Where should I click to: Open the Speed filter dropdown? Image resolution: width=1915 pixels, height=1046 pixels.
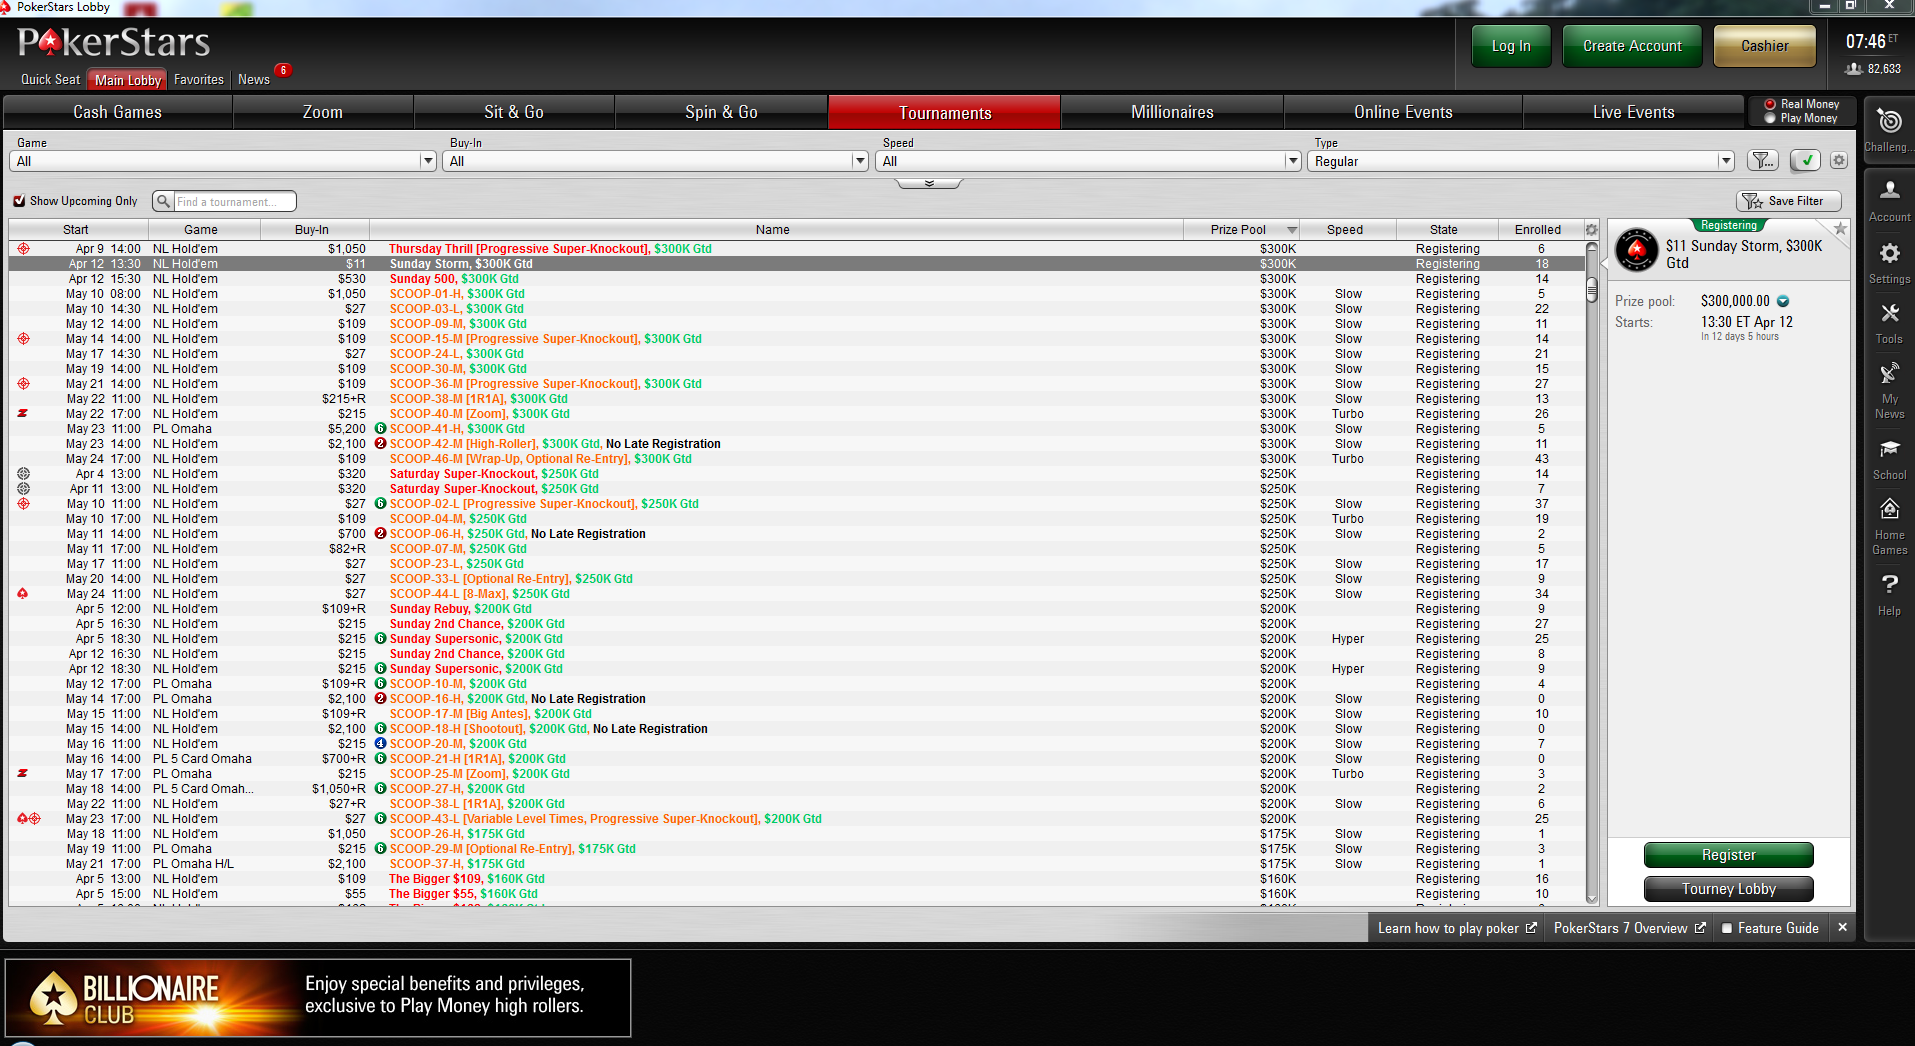[1088, 161]
